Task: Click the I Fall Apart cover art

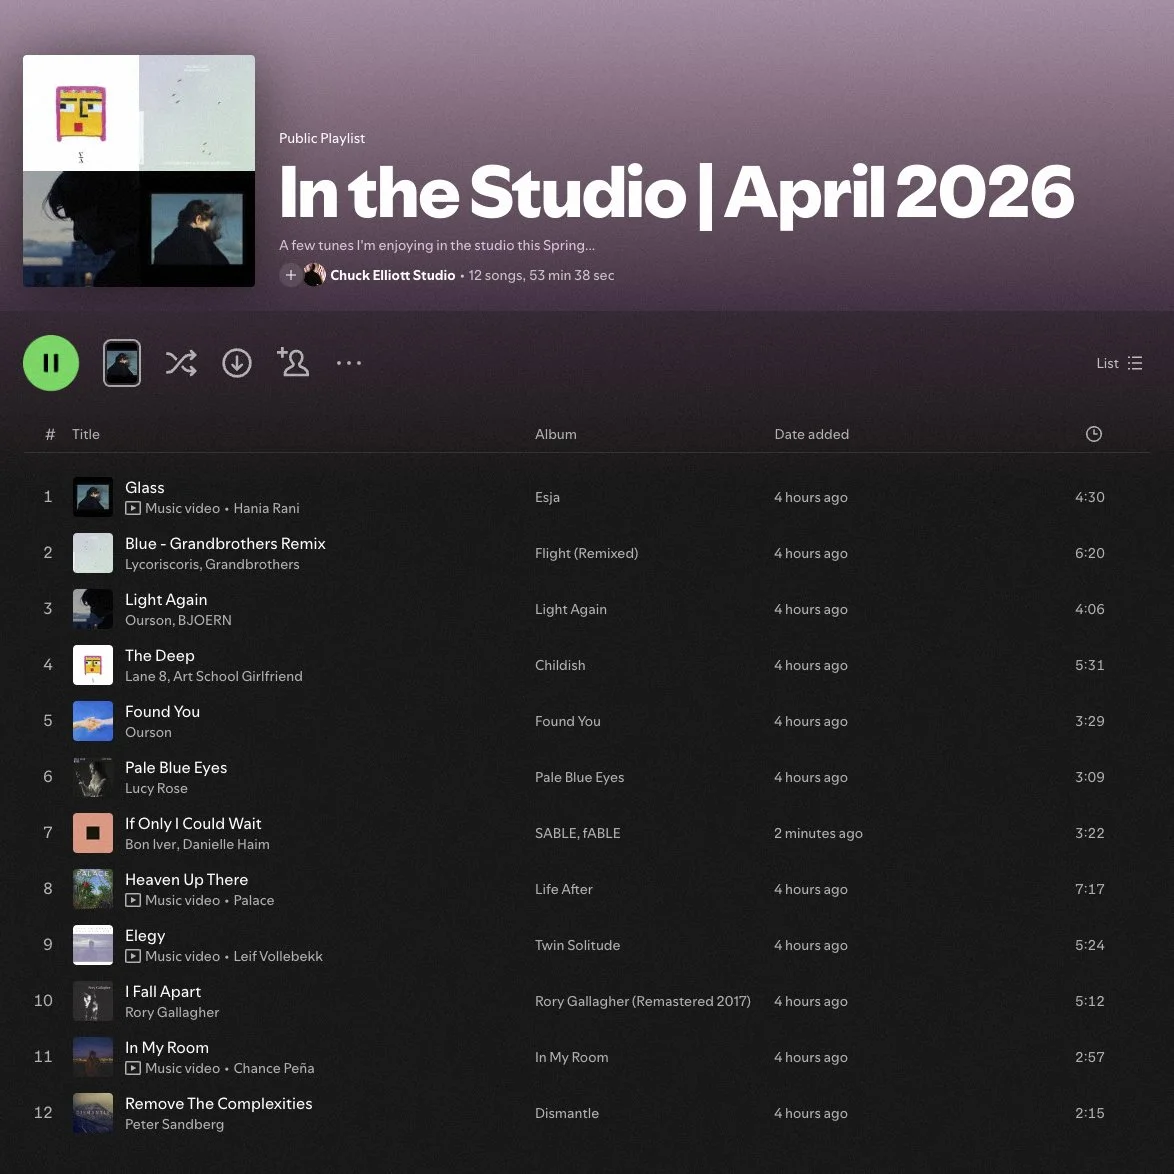Action: click(93, 1001)
